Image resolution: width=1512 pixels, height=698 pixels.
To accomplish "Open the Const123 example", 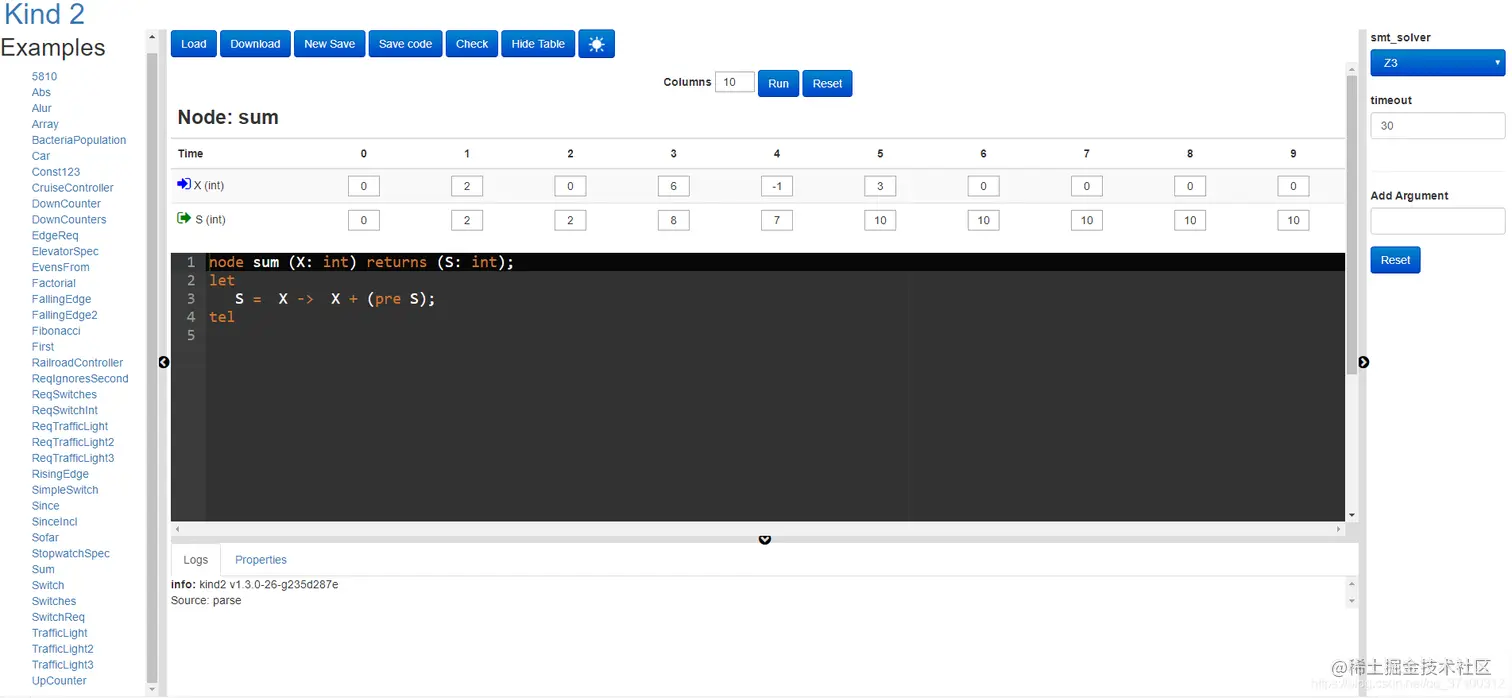I will [x=56, y=172].
